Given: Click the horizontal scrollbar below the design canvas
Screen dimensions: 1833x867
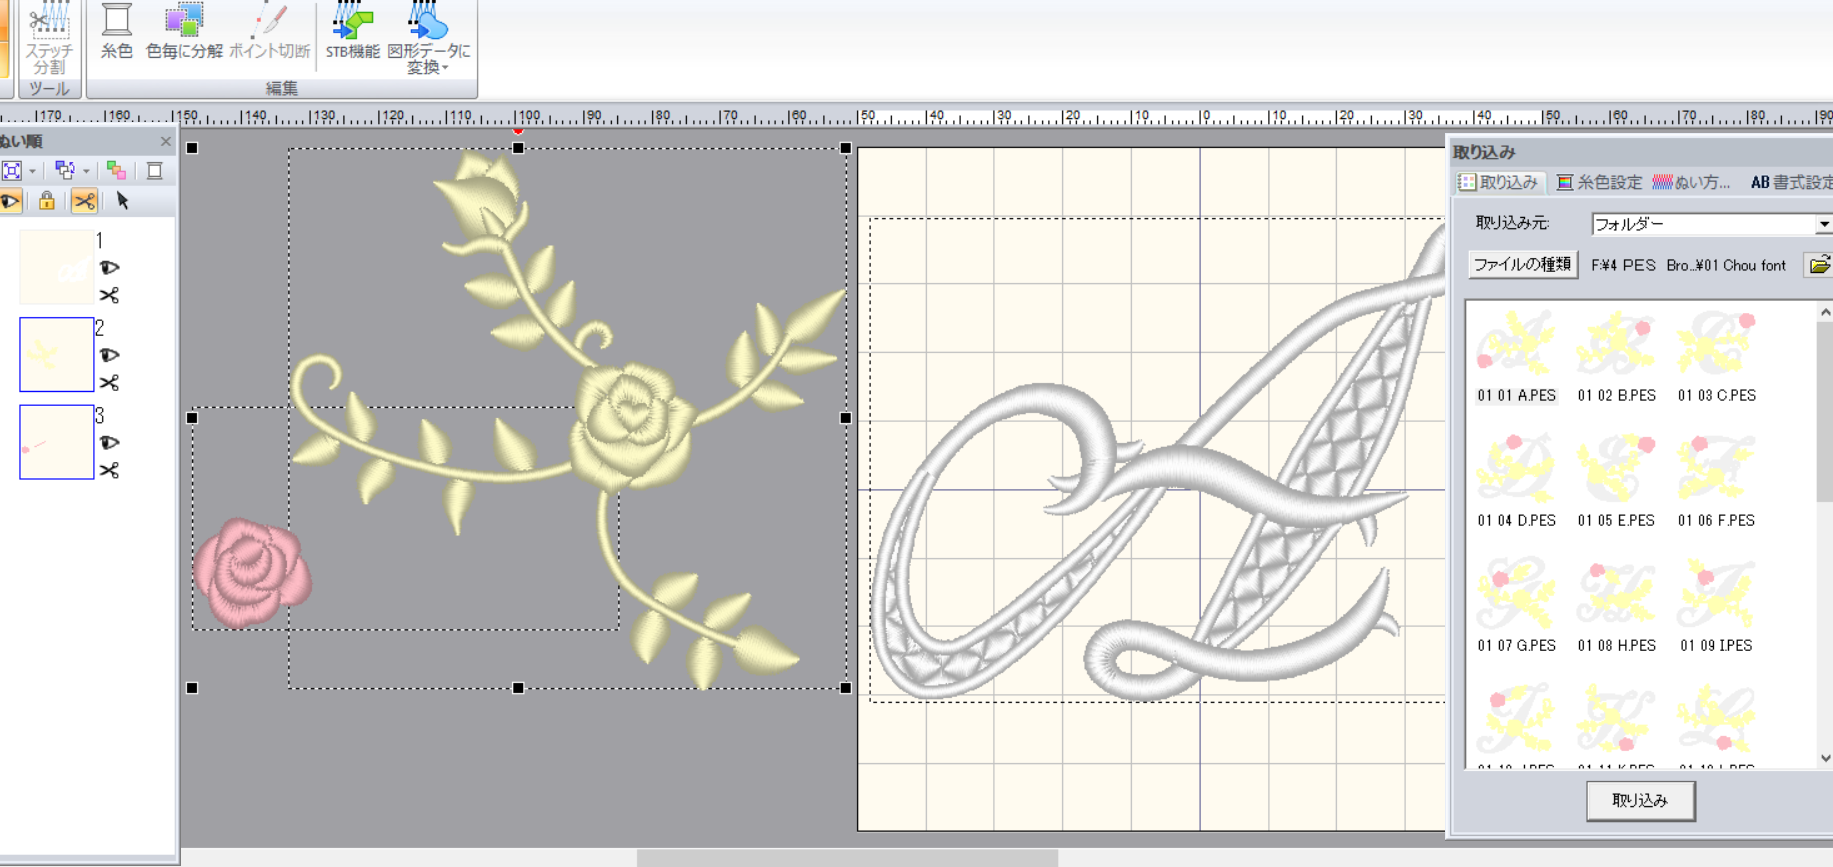Looking at the screenshot, I should tap(847, 858).
